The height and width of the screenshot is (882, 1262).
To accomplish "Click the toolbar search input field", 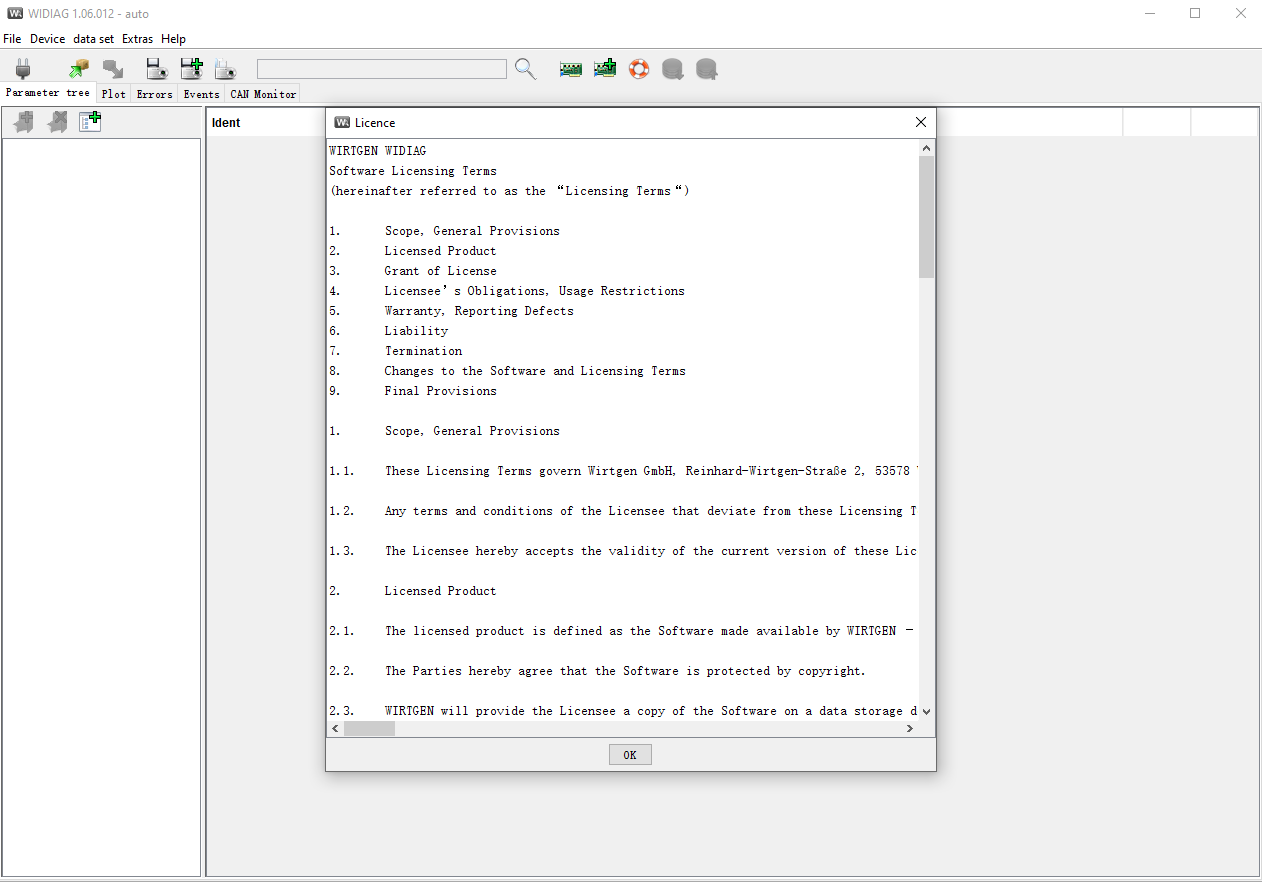I will [x=382, y=69].
